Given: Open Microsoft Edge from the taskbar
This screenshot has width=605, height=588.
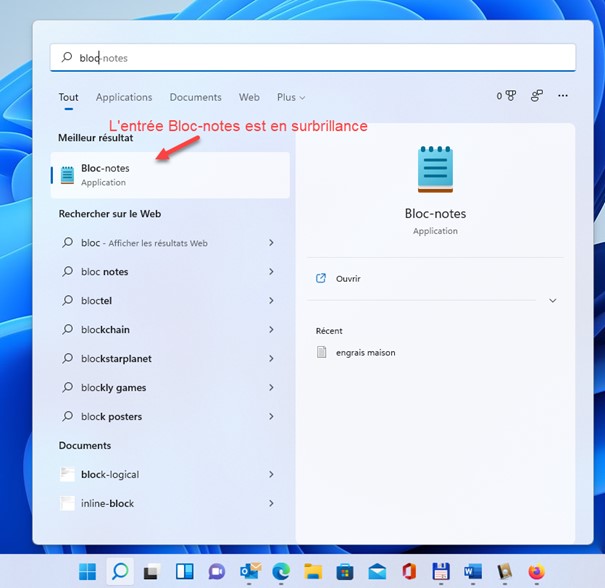Looking at the screenshot, I should click(x=280, y=572).
